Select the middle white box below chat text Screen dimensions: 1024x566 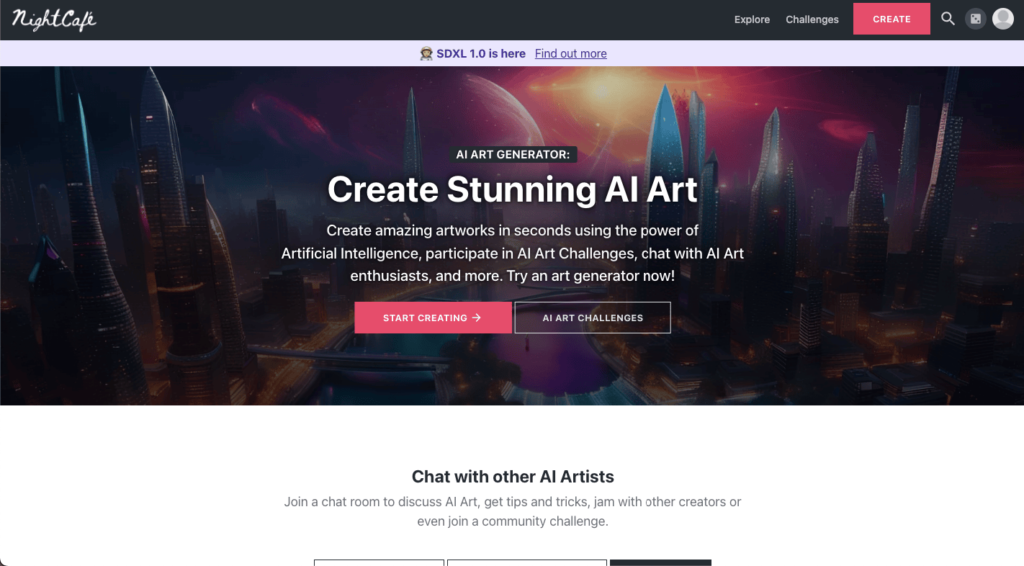[527, 563]
